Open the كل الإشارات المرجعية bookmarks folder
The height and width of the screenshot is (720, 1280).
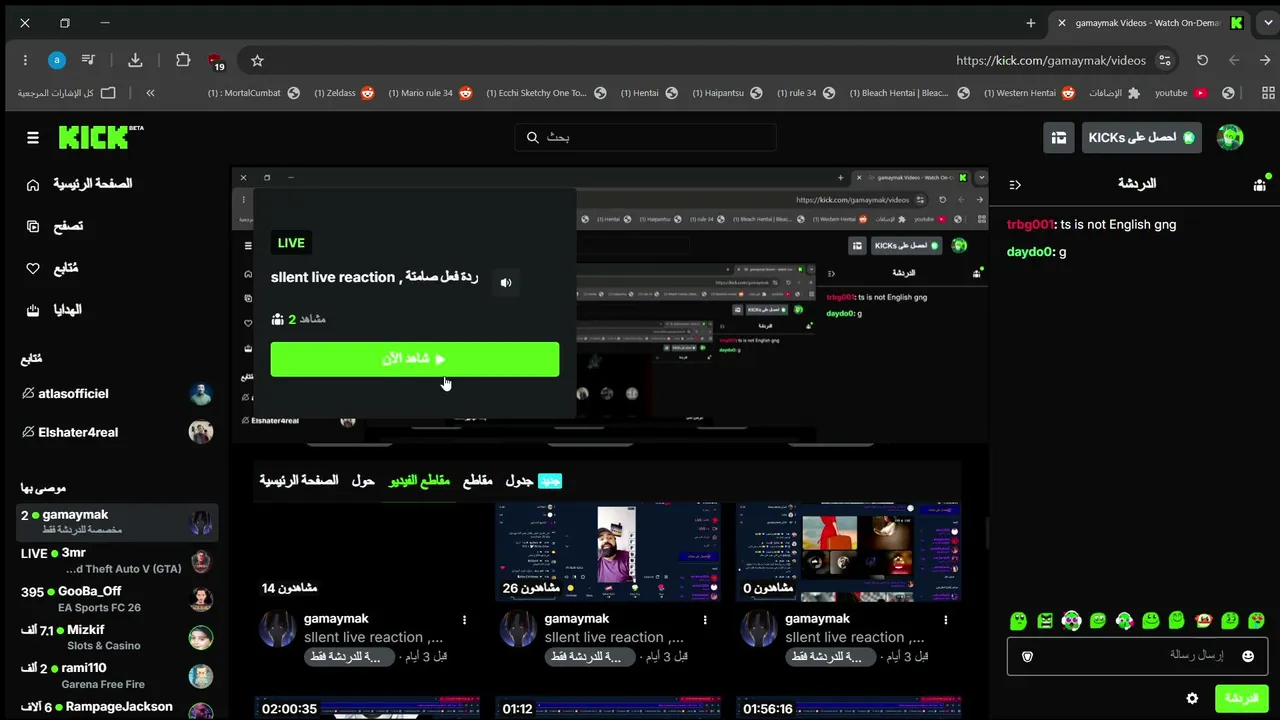pos(66,93)
